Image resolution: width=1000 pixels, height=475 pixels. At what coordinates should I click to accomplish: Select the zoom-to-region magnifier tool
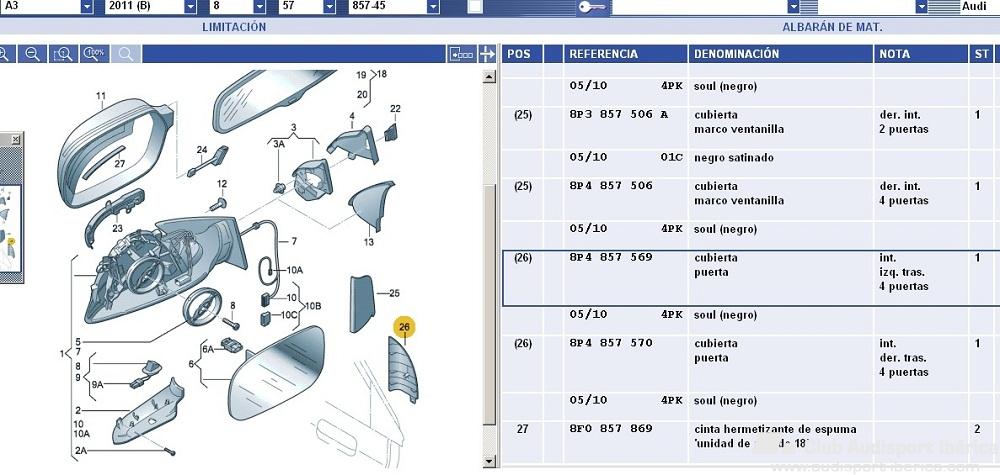point(64,54)
